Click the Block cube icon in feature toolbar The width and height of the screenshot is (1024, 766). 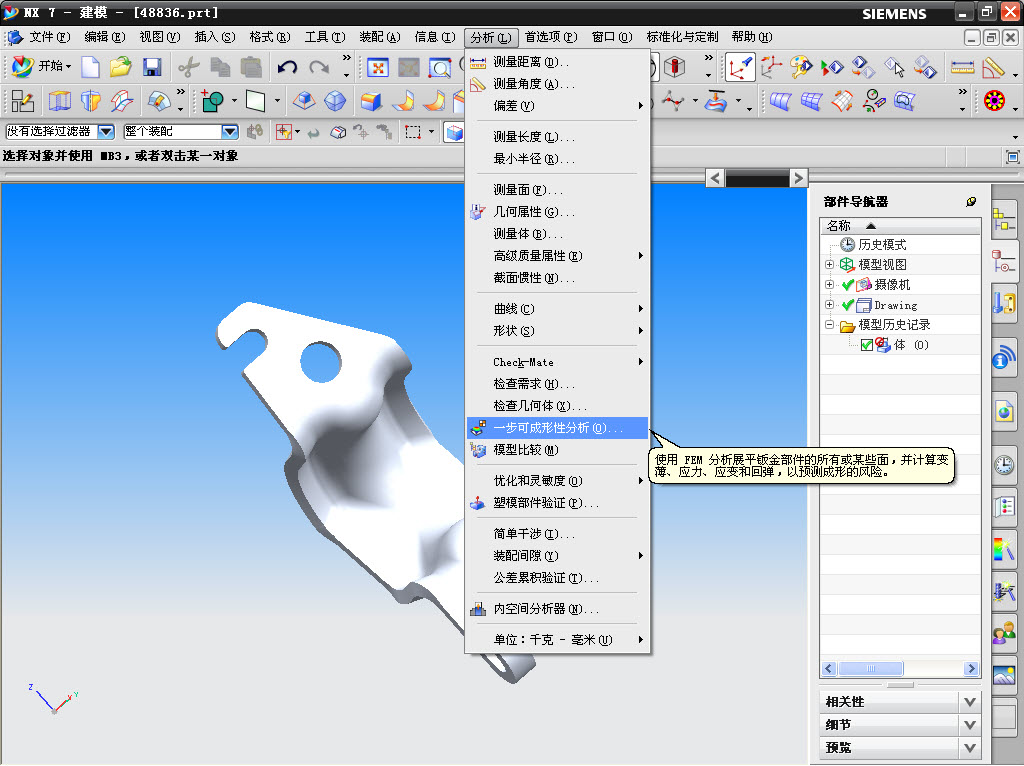(371, 101)
